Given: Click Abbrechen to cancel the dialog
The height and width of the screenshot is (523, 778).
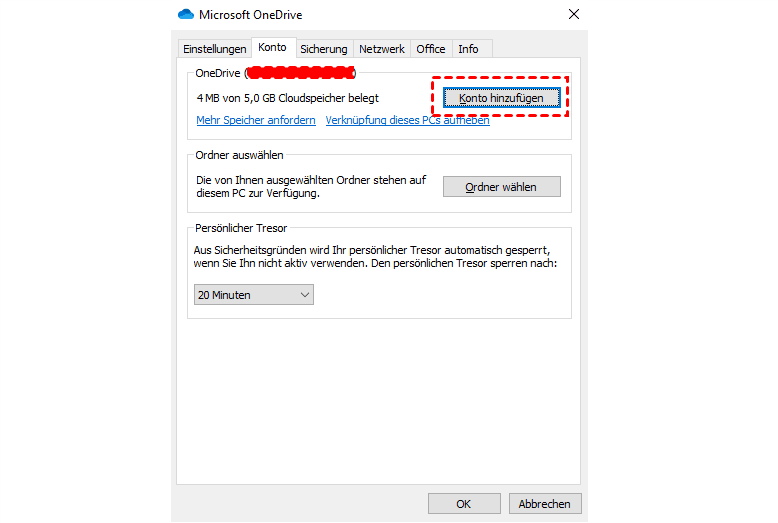Looking at the screenshot, I should (x=545, y=504).
